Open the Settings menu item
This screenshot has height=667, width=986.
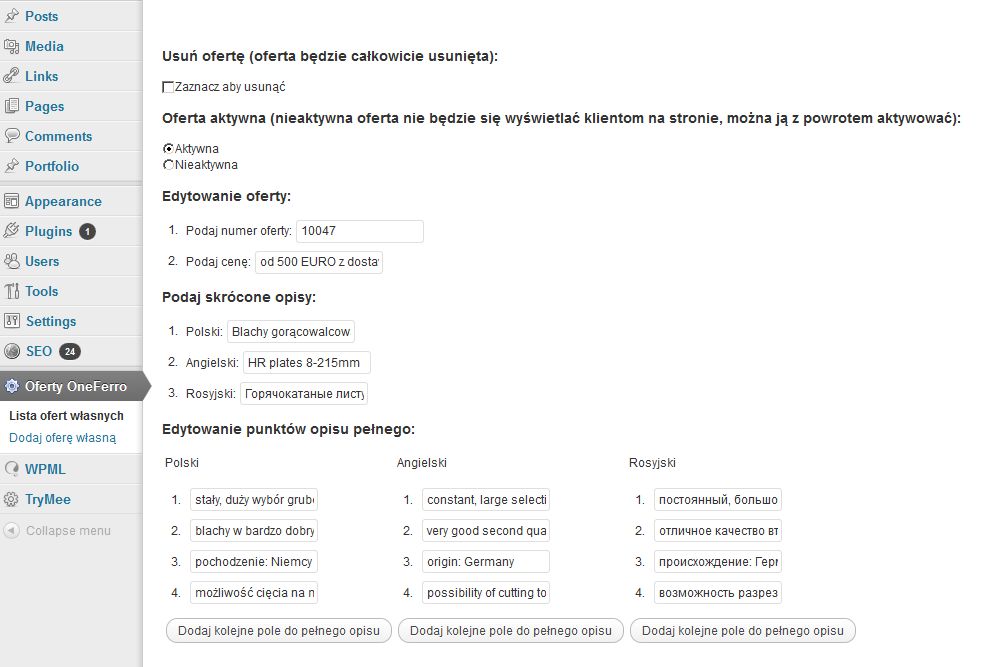(x=50, y=321)
